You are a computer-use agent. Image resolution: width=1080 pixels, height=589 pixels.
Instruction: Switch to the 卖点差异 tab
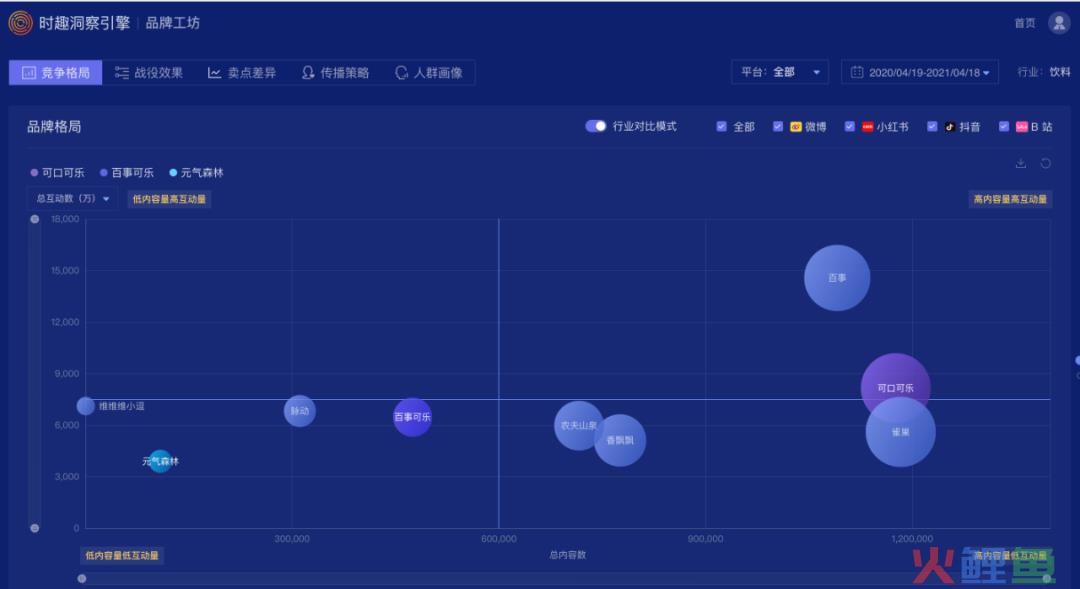tap(242, 72)
